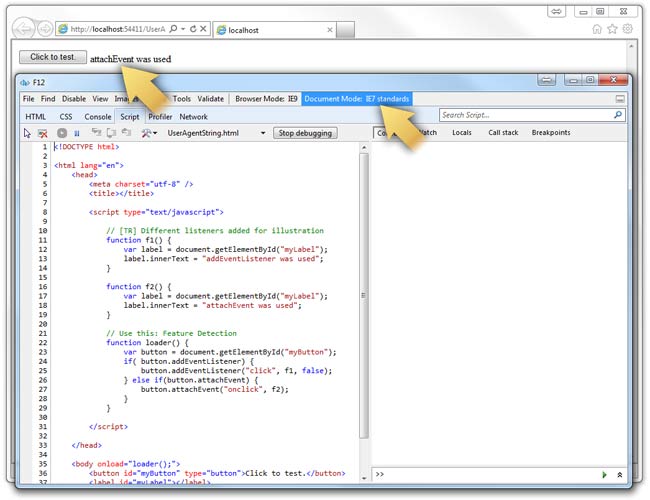Click the console command input line
Screen dimensions: 650x500
[485, 474]
